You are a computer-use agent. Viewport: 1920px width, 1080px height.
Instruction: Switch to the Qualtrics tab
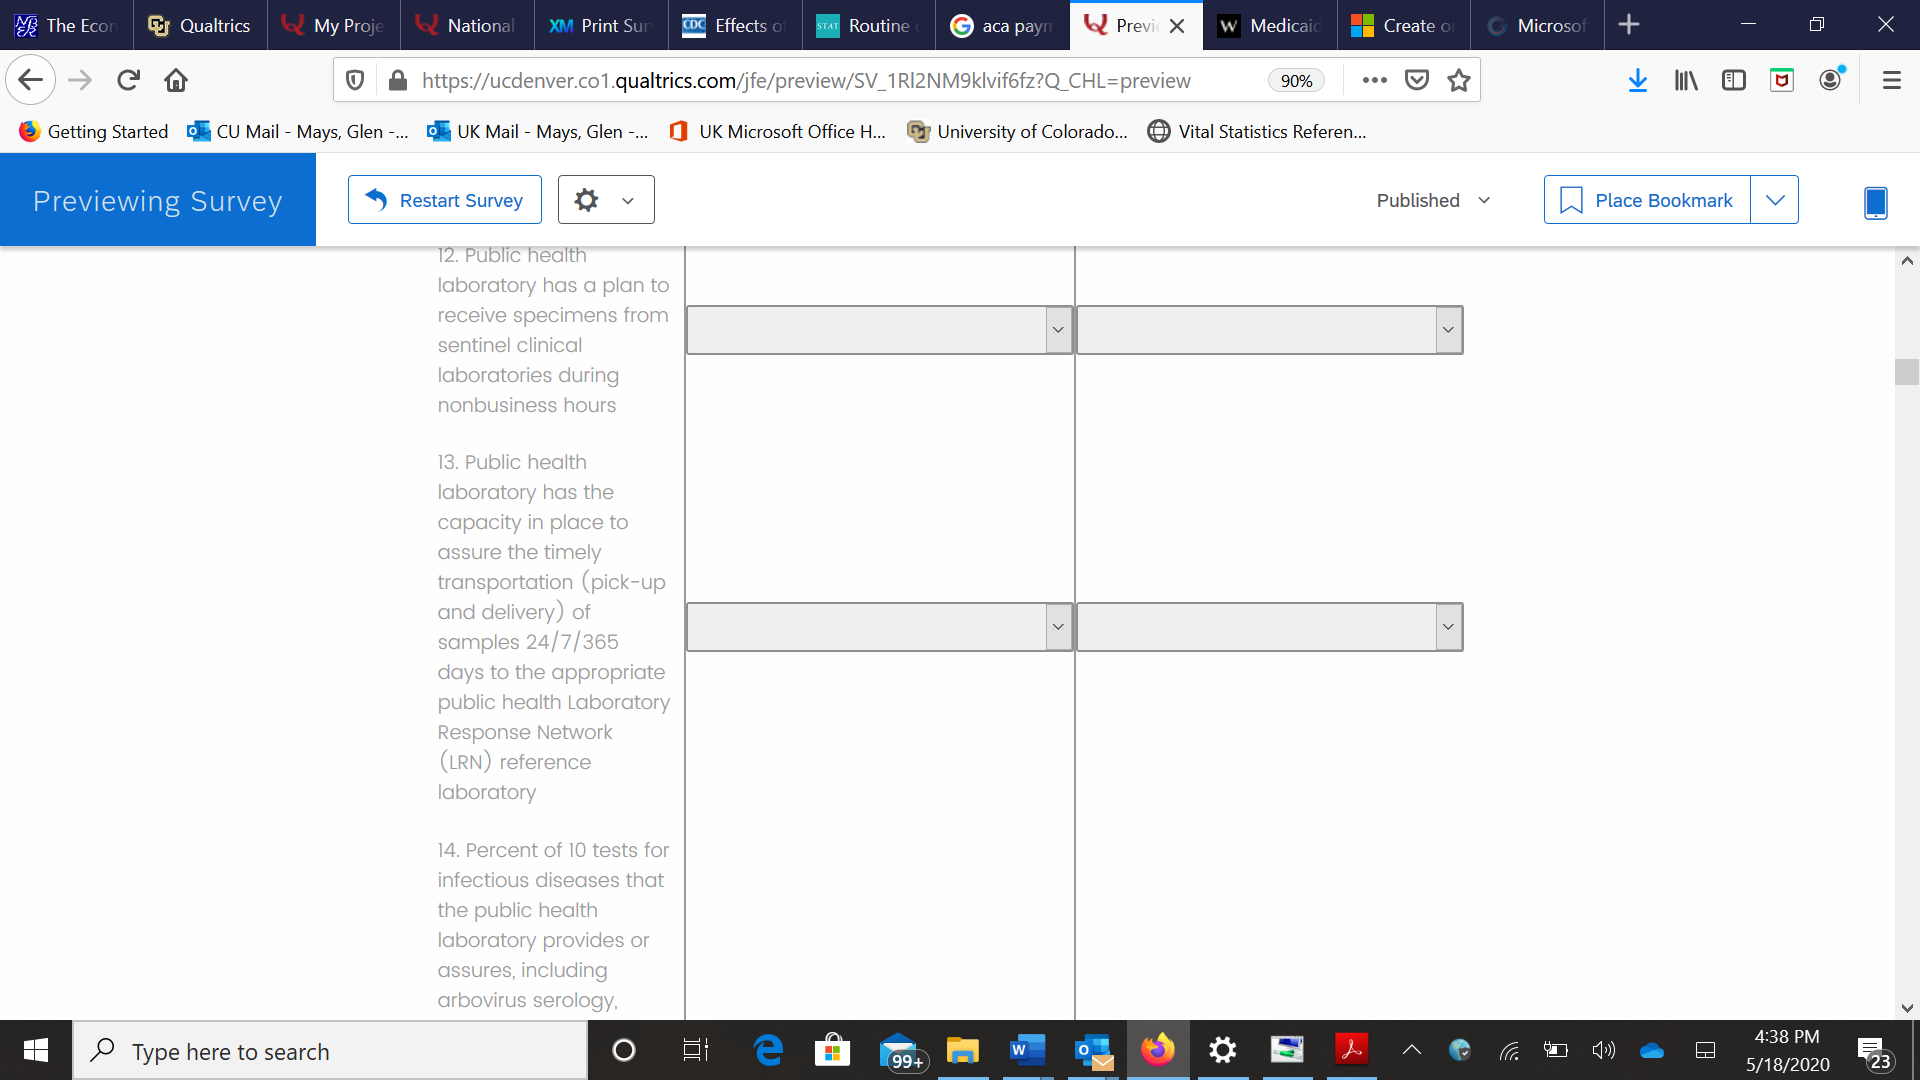coord(200,25)
